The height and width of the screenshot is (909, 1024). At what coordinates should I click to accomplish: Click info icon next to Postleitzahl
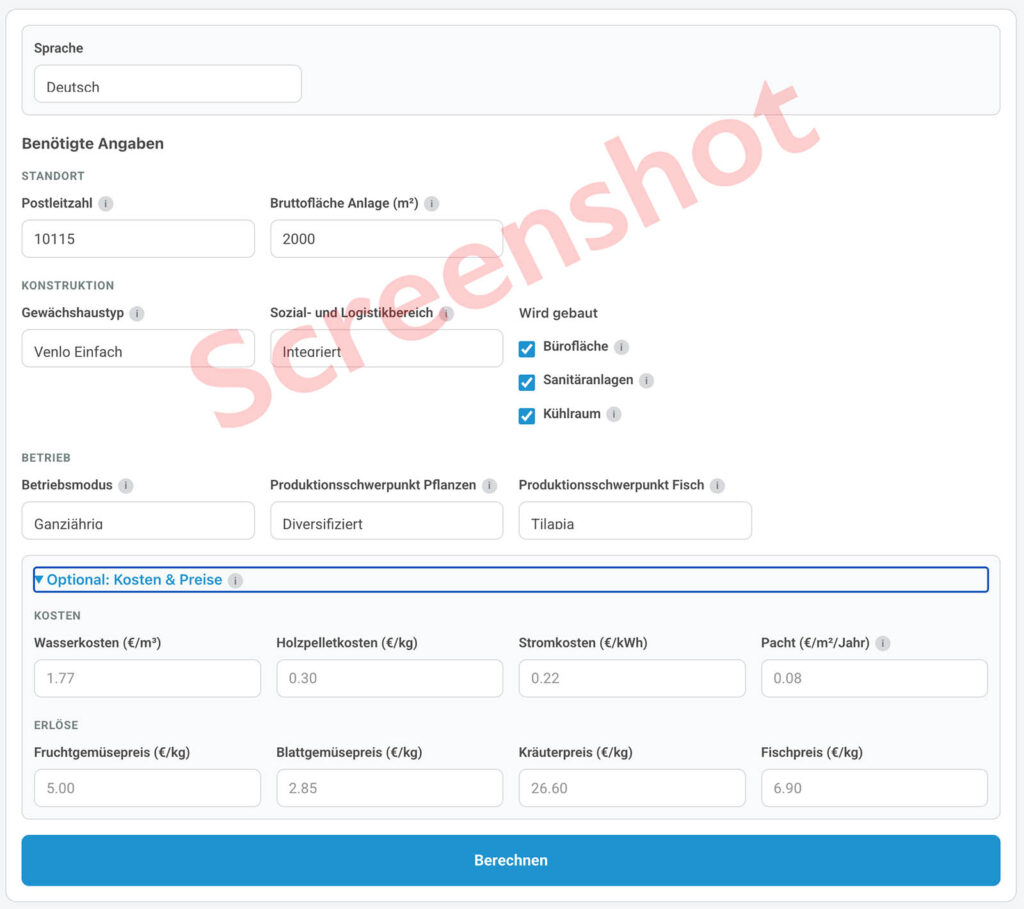106,204
